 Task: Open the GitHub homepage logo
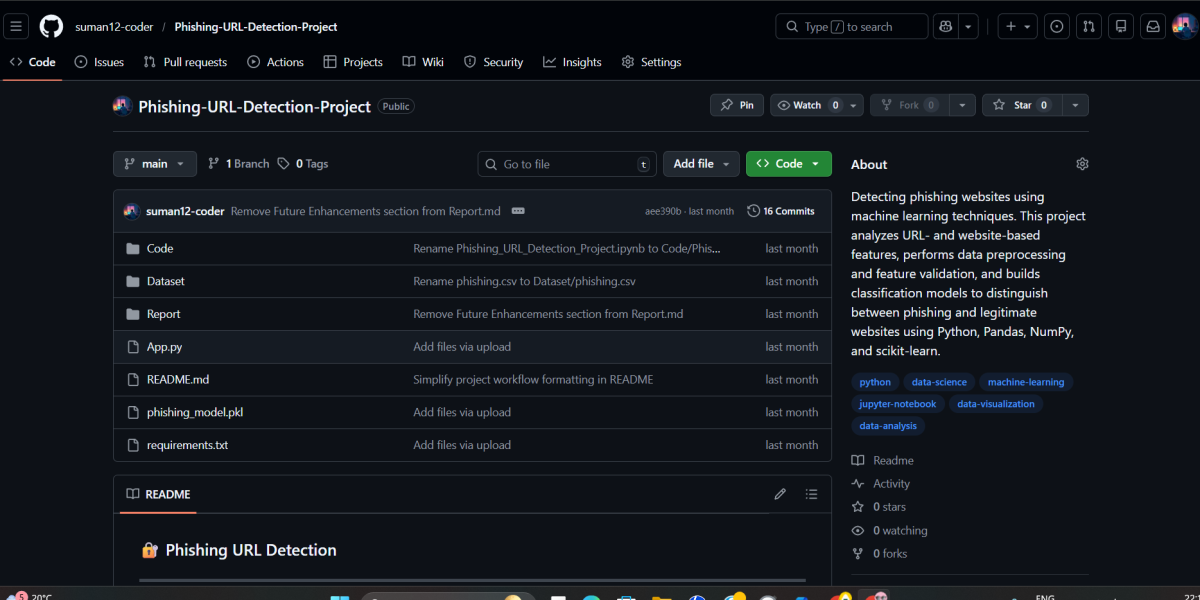coord(51,27)
